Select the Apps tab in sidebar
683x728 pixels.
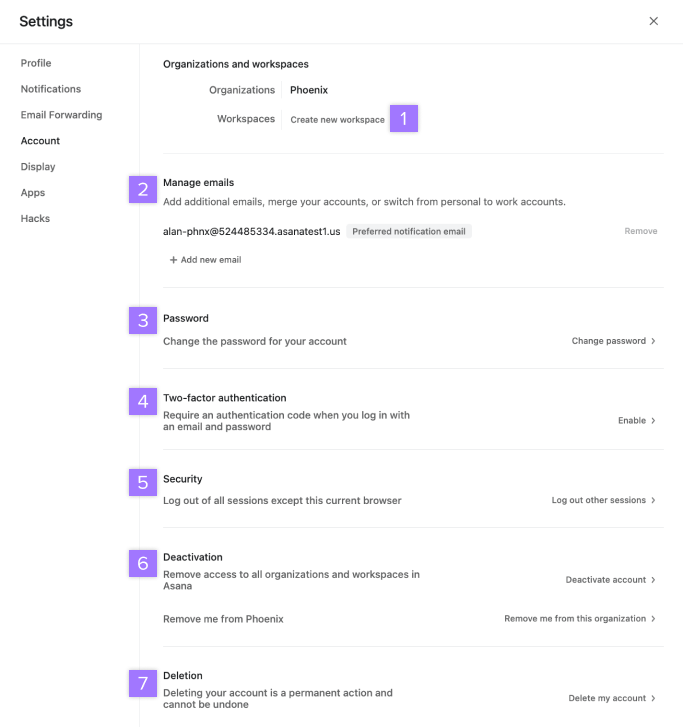click(x=33, y=193)
